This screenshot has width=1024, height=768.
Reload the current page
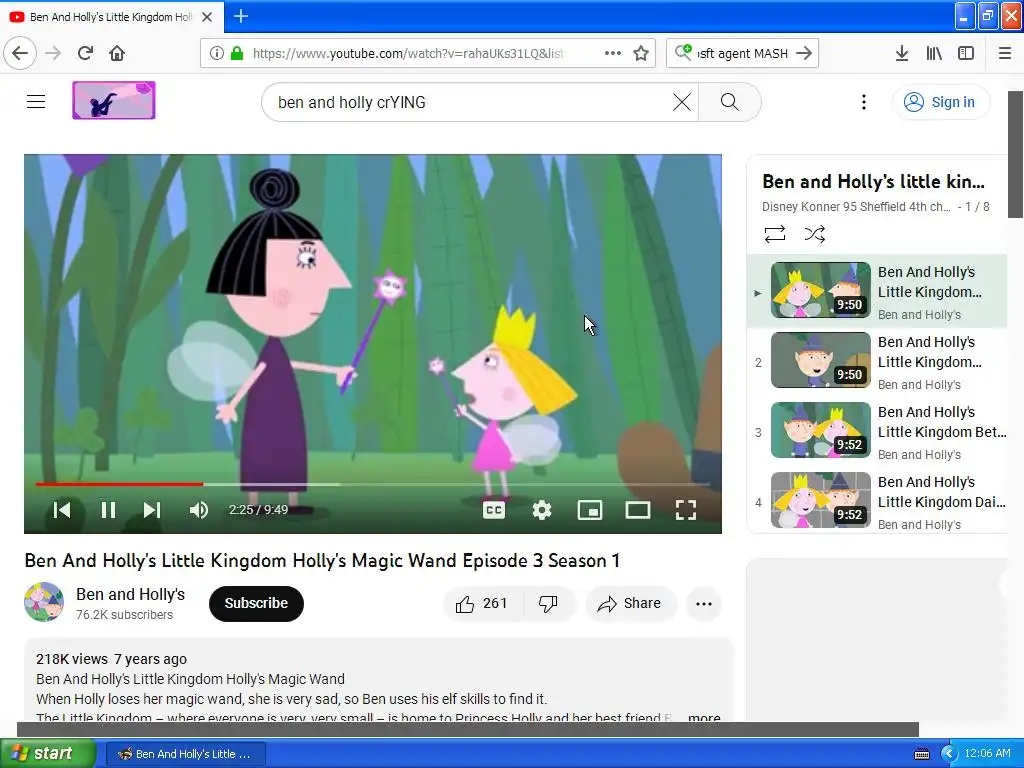pyautogui.click(x=85, y=53)
